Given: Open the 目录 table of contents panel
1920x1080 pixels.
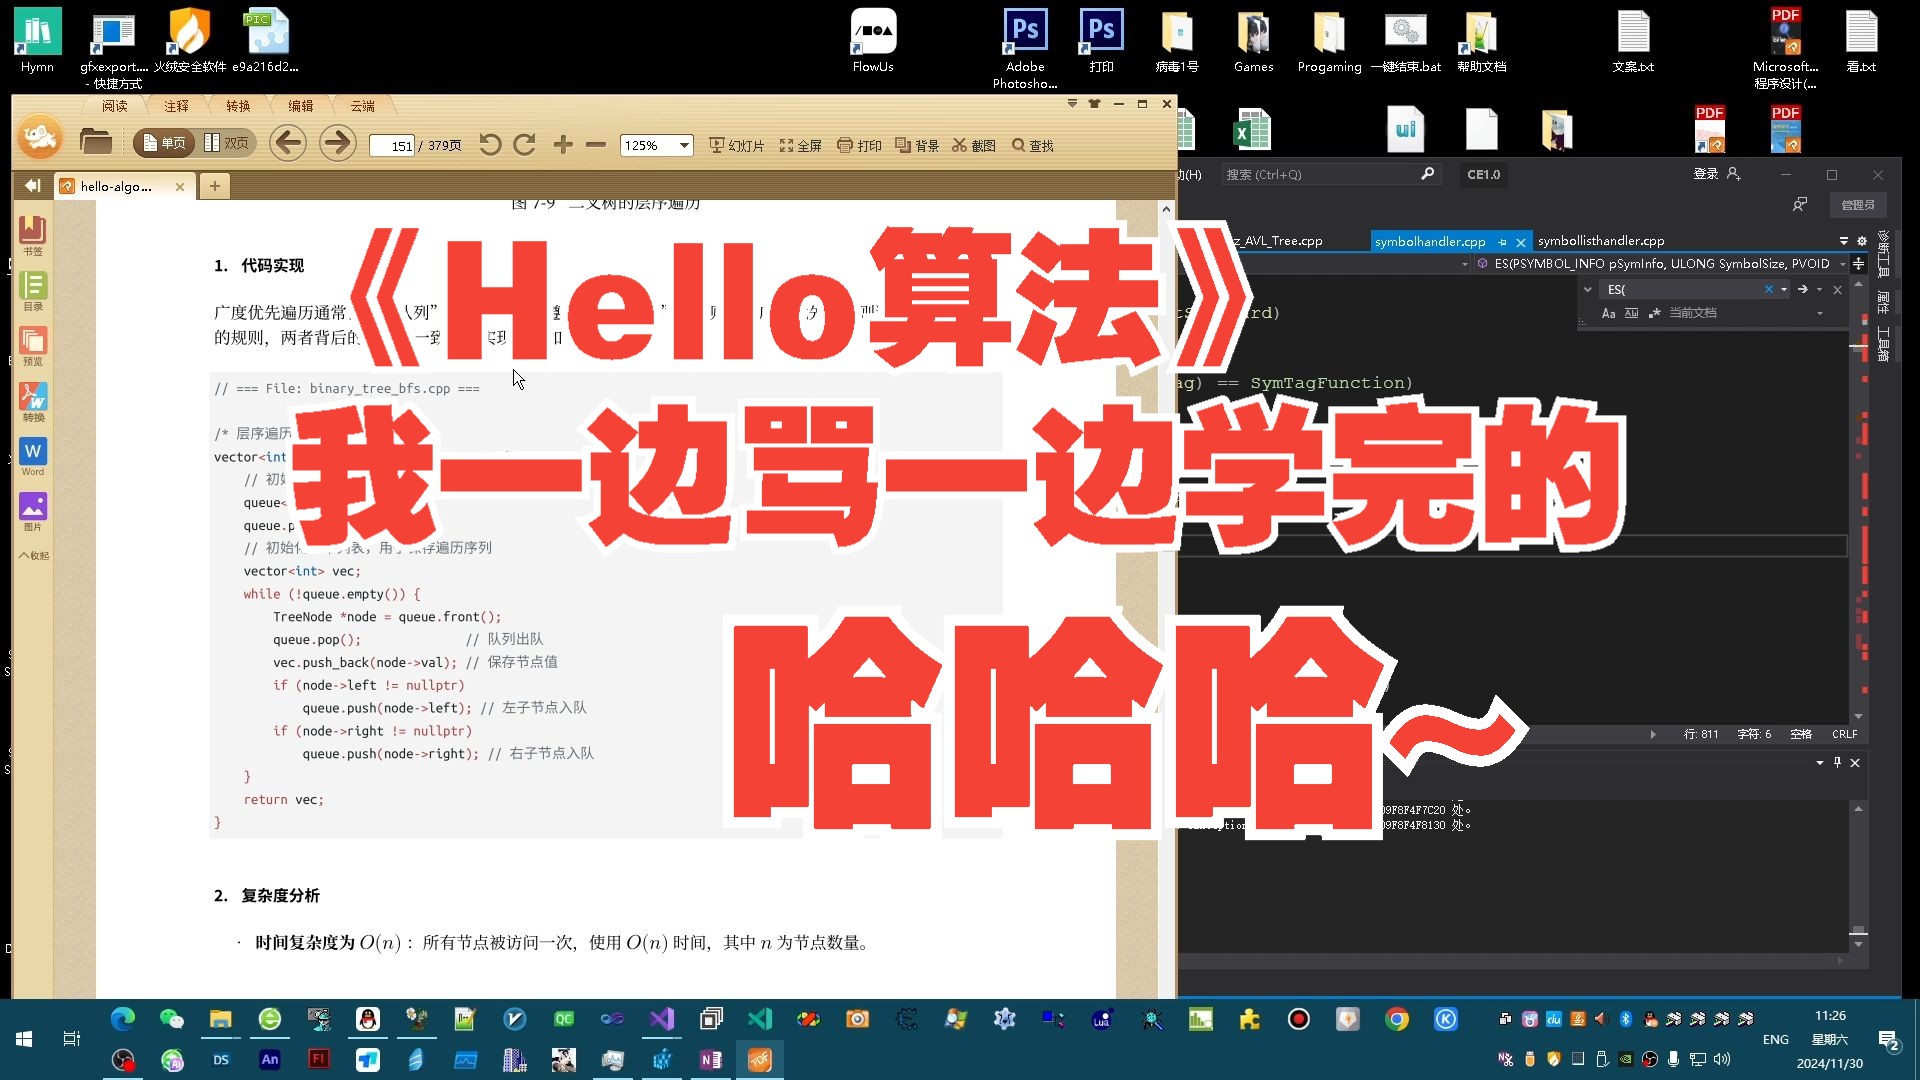Looking at the screenshot, I should pos(33,290).
